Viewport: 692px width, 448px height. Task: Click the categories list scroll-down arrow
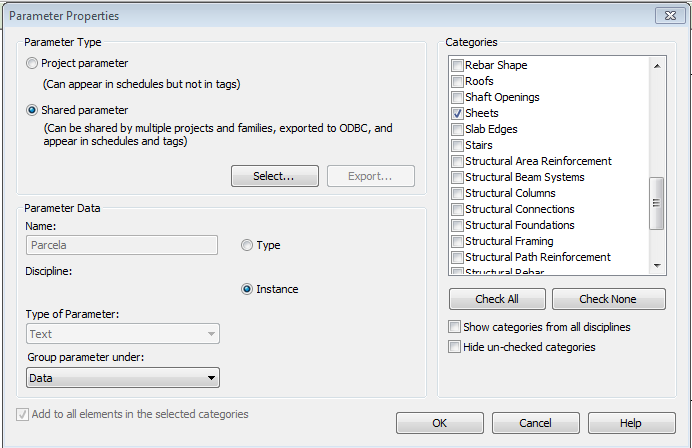tap(657, 265)
